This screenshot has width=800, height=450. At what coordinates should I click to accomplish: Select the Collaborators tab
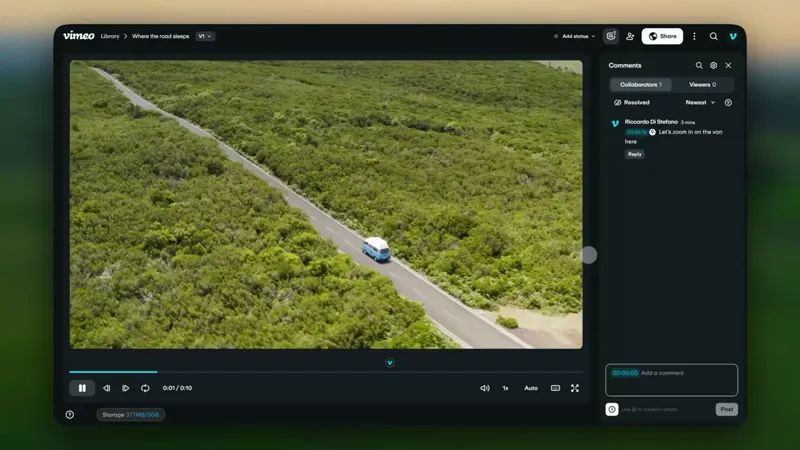pos(640,85)
